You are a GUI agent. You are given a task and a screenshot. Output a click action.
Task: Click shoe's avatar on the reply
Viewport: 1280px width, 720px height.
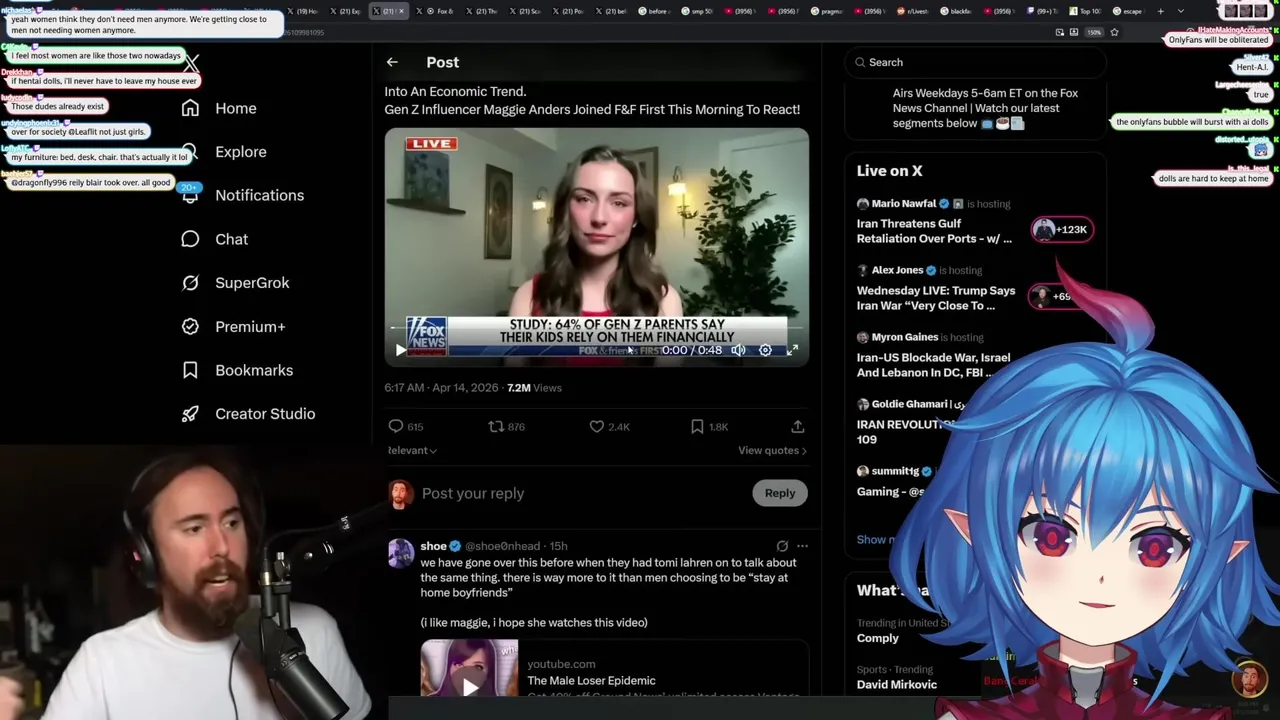pos(401,553)
